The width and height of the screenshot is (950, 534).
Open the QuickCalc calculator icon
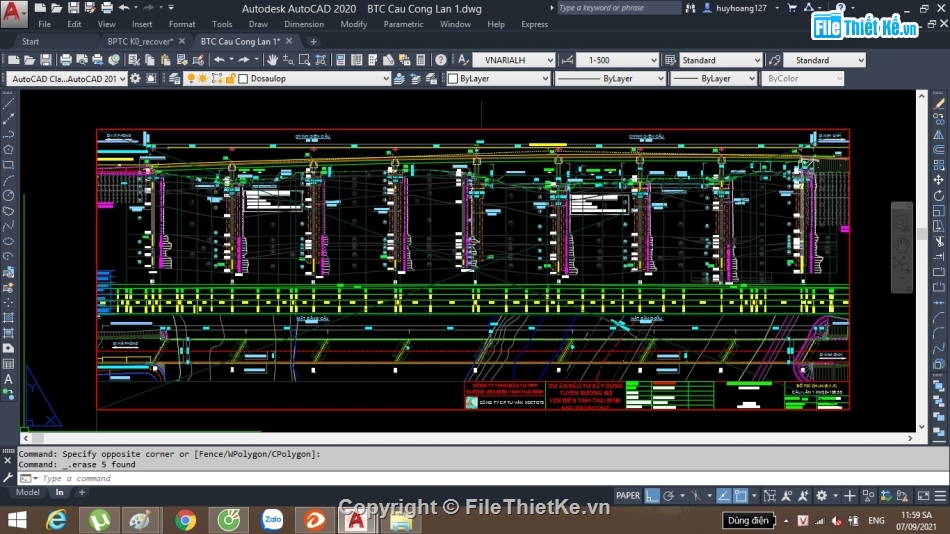pyautogui.click(x=421, y=60)
